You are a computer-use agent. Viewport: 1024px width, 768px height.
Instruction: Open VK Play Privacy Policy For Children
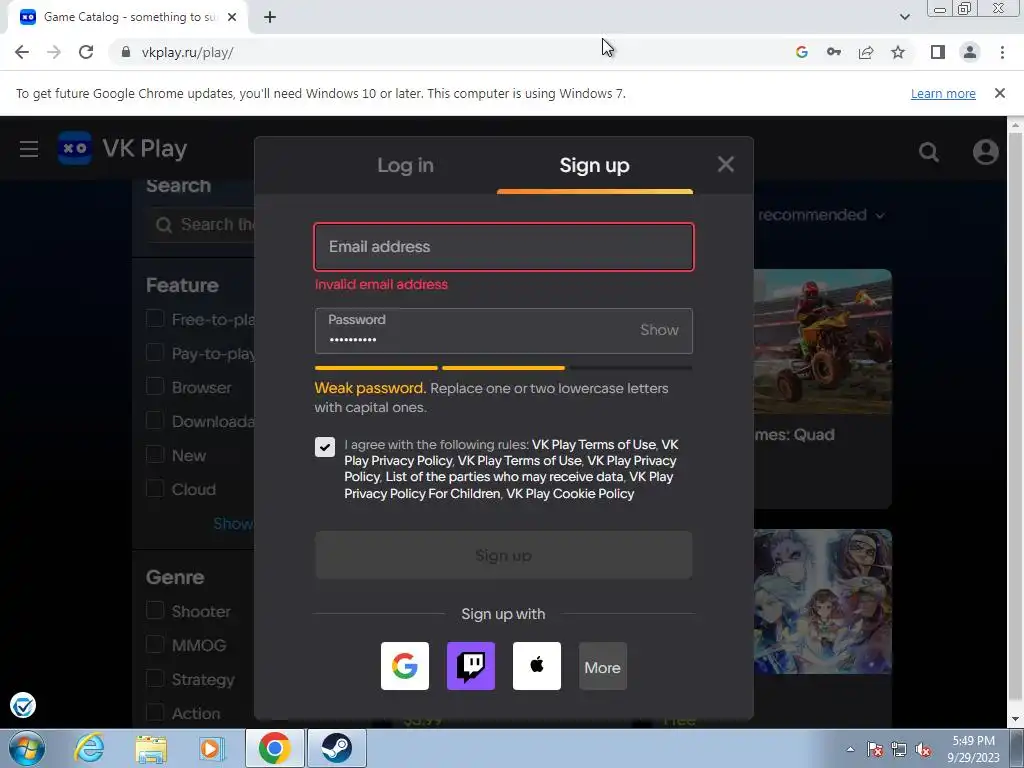coord(509,485)
